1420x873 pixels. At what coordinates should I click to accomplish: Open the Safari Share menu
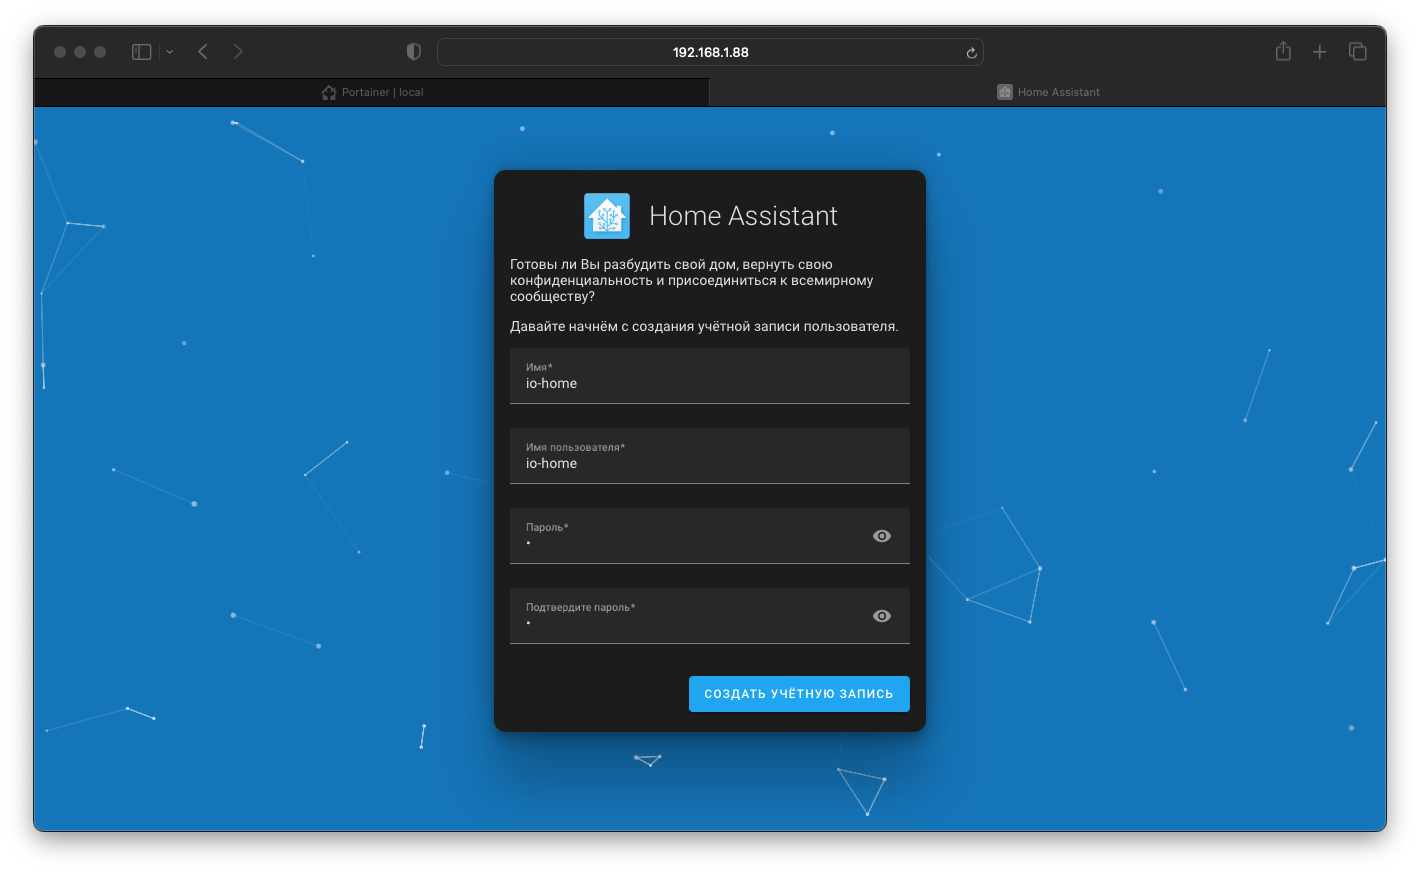[x=1283, y=51]
